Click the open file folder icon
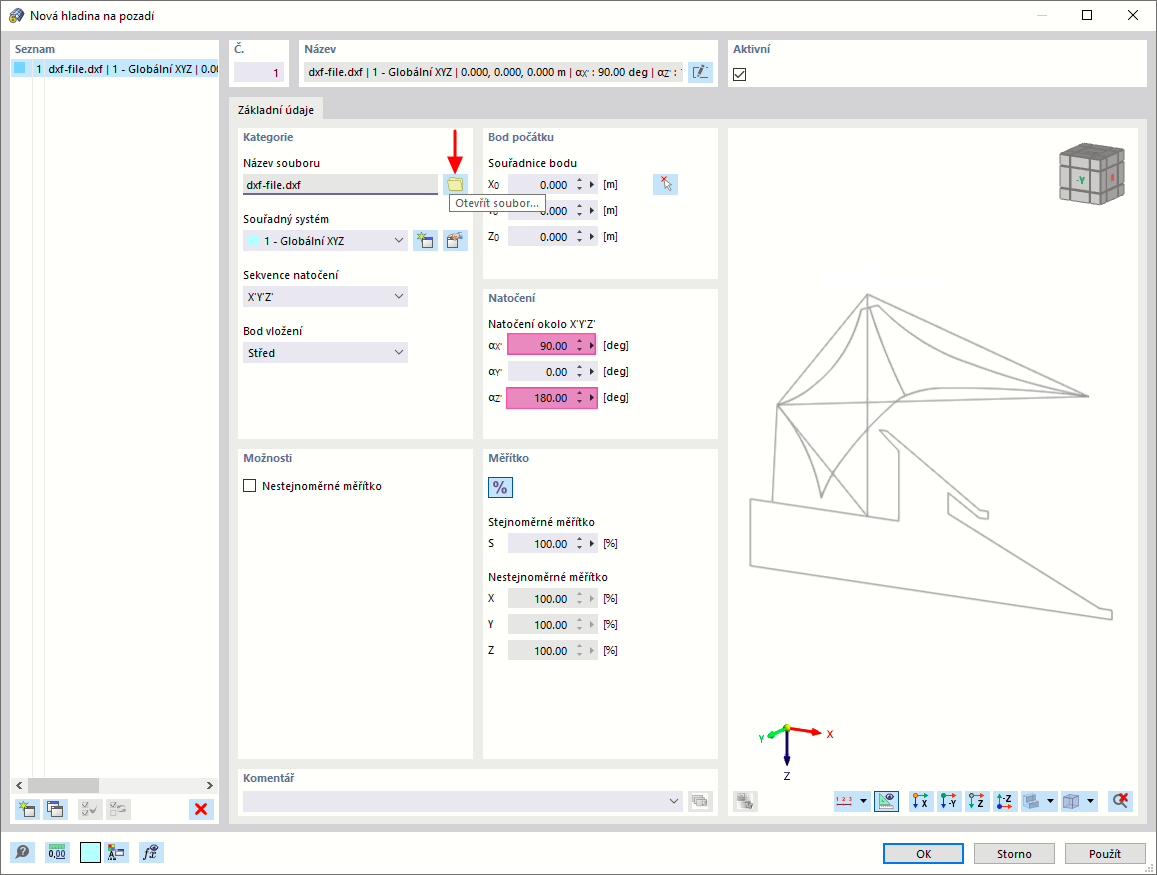The width and height of the screenshot is (1157, 875). click(x=455, y=184)
